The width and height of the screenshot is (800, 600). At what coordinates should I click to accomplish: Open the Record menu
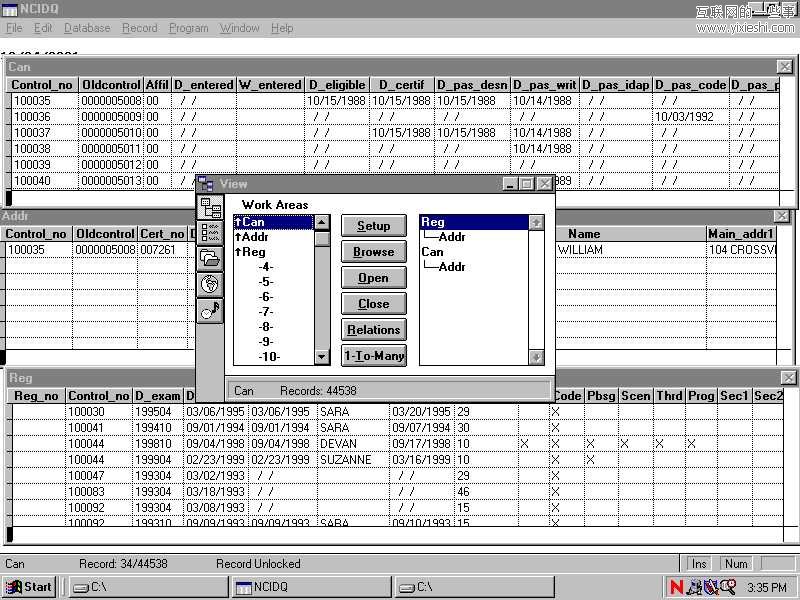pyautogui.click(x=139, y=28)
